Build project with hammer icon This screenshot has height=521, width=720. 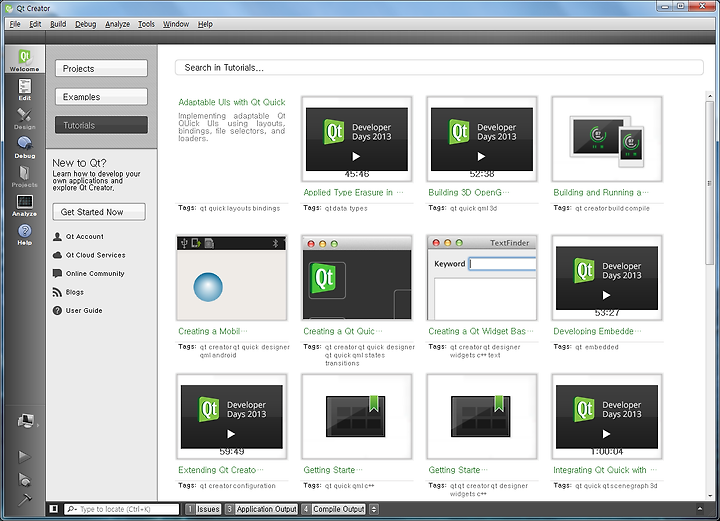click(x=24, y=499)
